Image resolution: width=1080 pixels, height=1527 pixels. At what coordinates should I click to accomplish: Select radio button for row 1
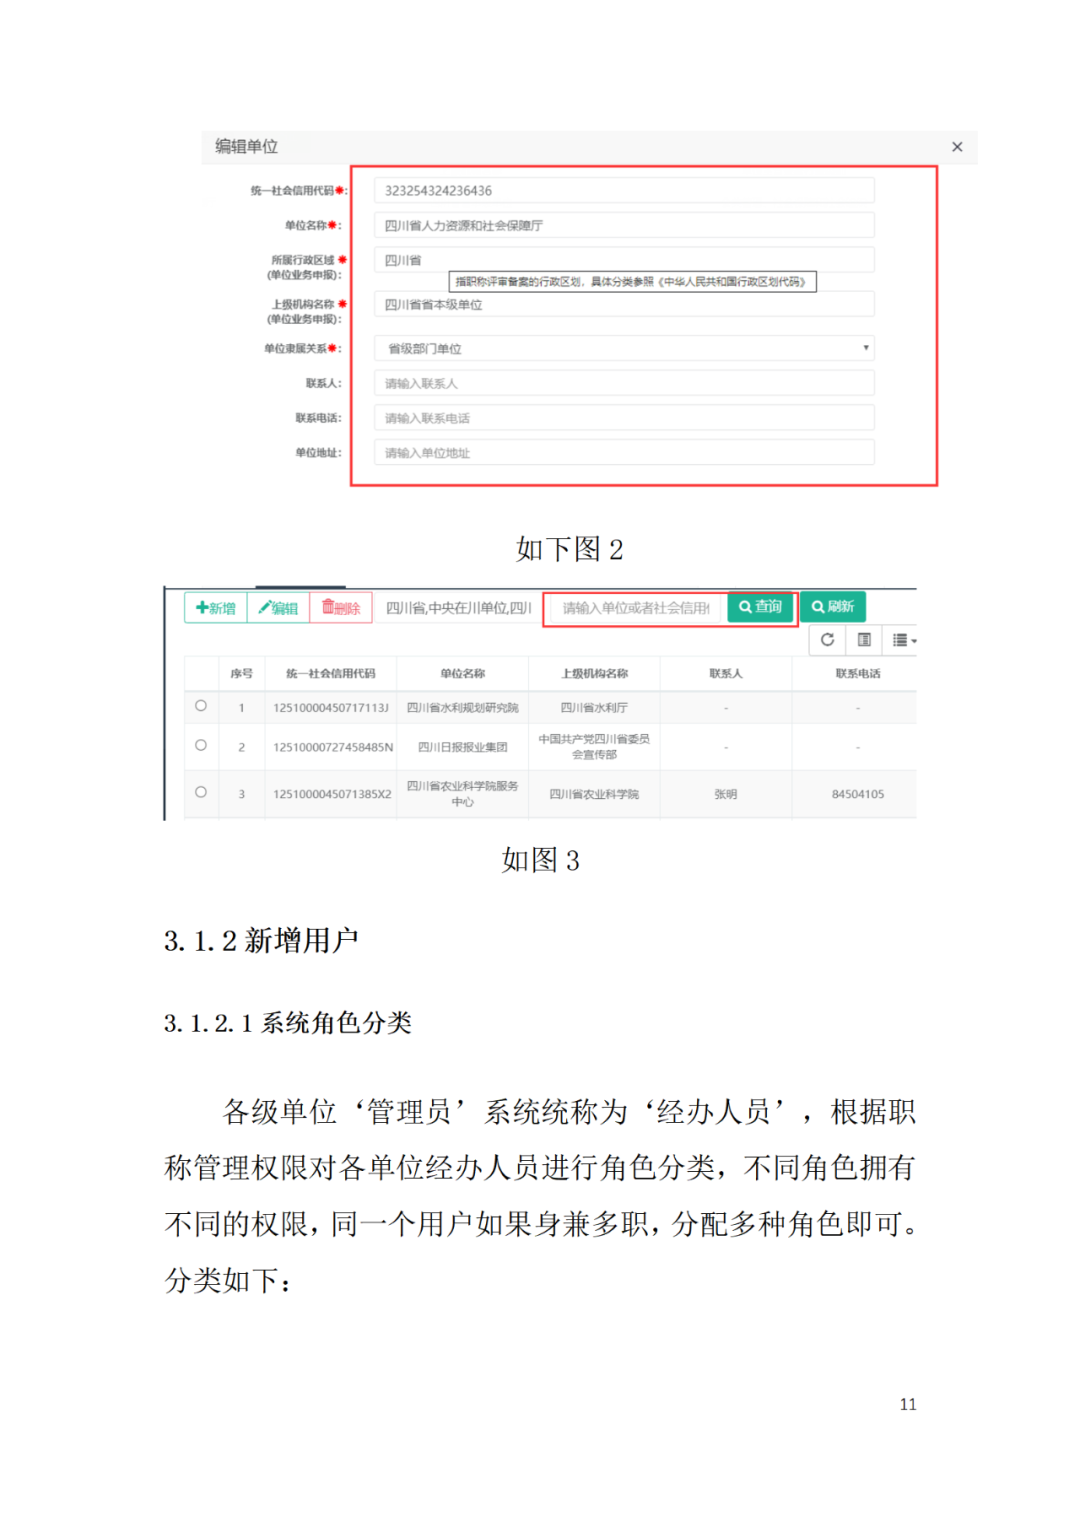(201, 706)
